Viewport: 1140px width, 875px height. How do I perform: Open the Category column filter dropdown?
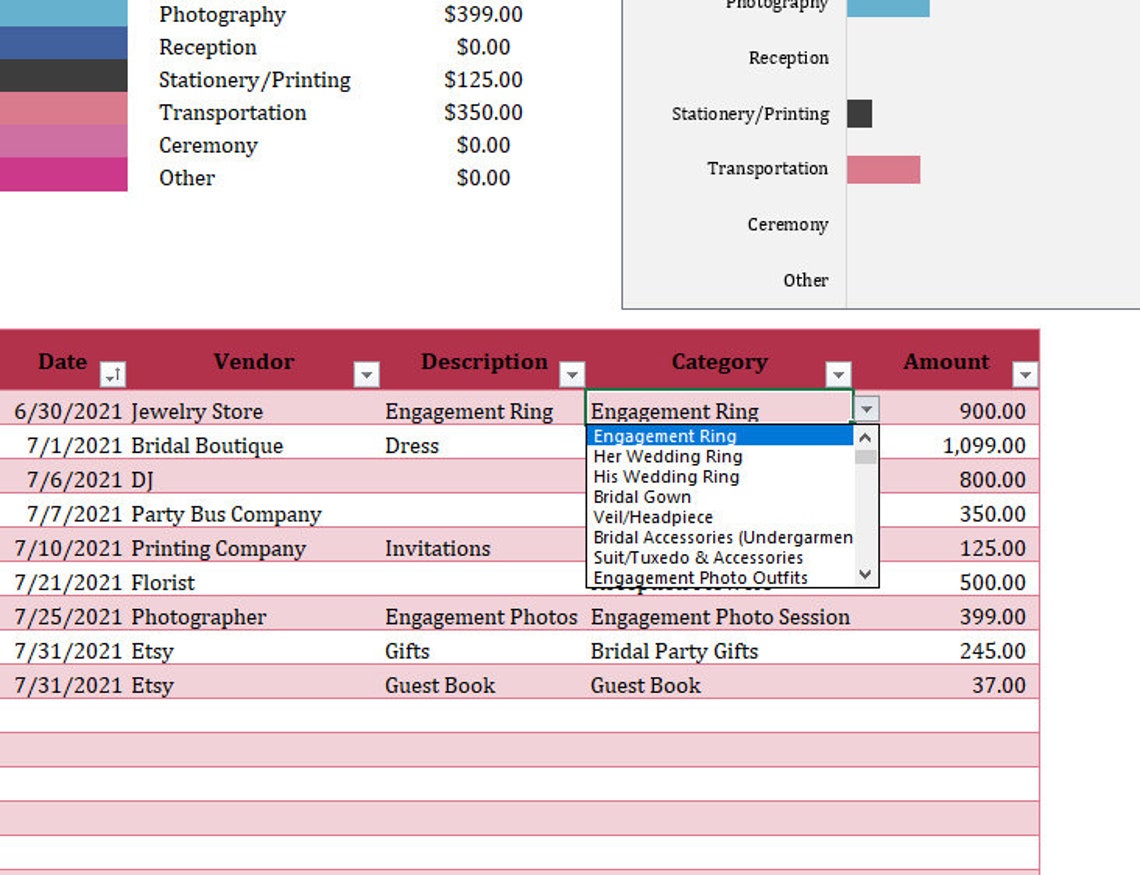(839, 373)
